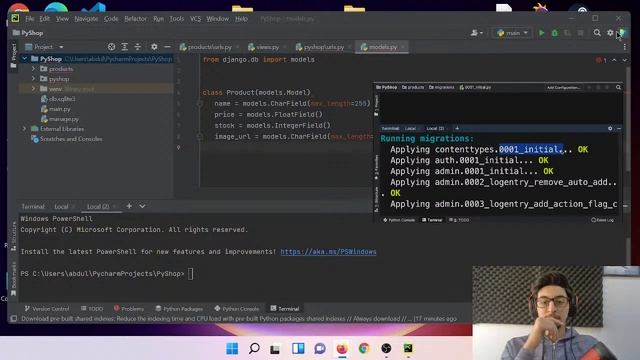
Task: Open the editor tabs more menu
Action: coord(624,47)
